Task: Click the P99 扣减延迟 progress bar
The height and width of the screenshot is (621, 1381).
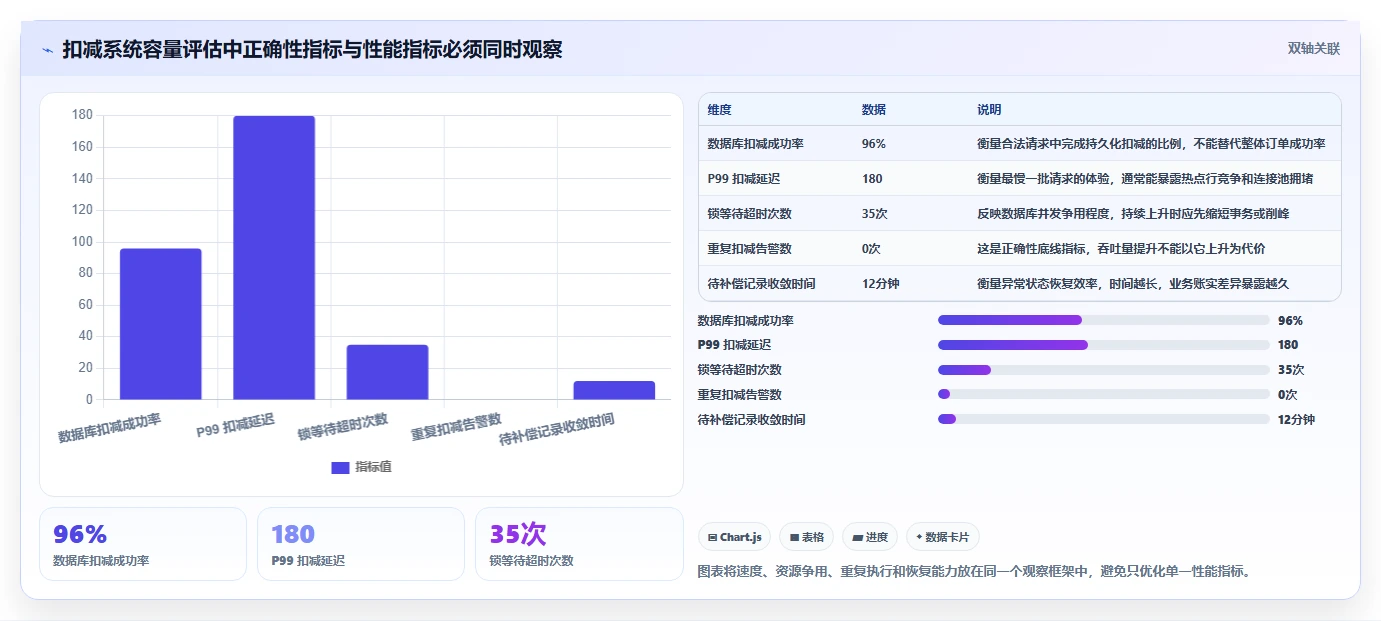Action: pyautogui.click(x=1104, y=345)
